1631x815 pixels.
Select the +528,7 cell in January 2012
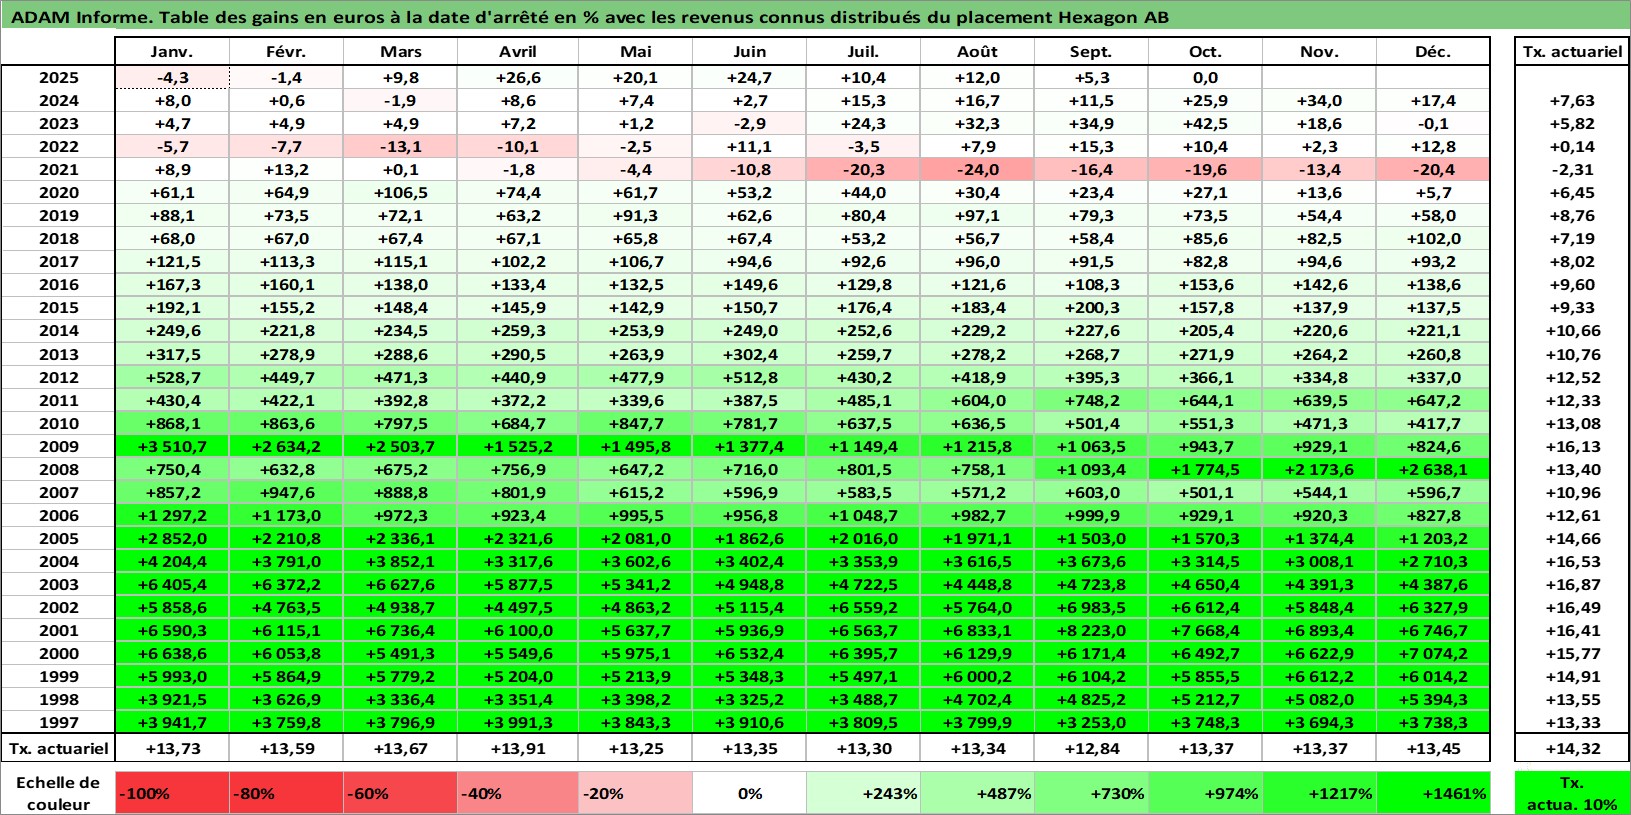click(x=173, y=378)
